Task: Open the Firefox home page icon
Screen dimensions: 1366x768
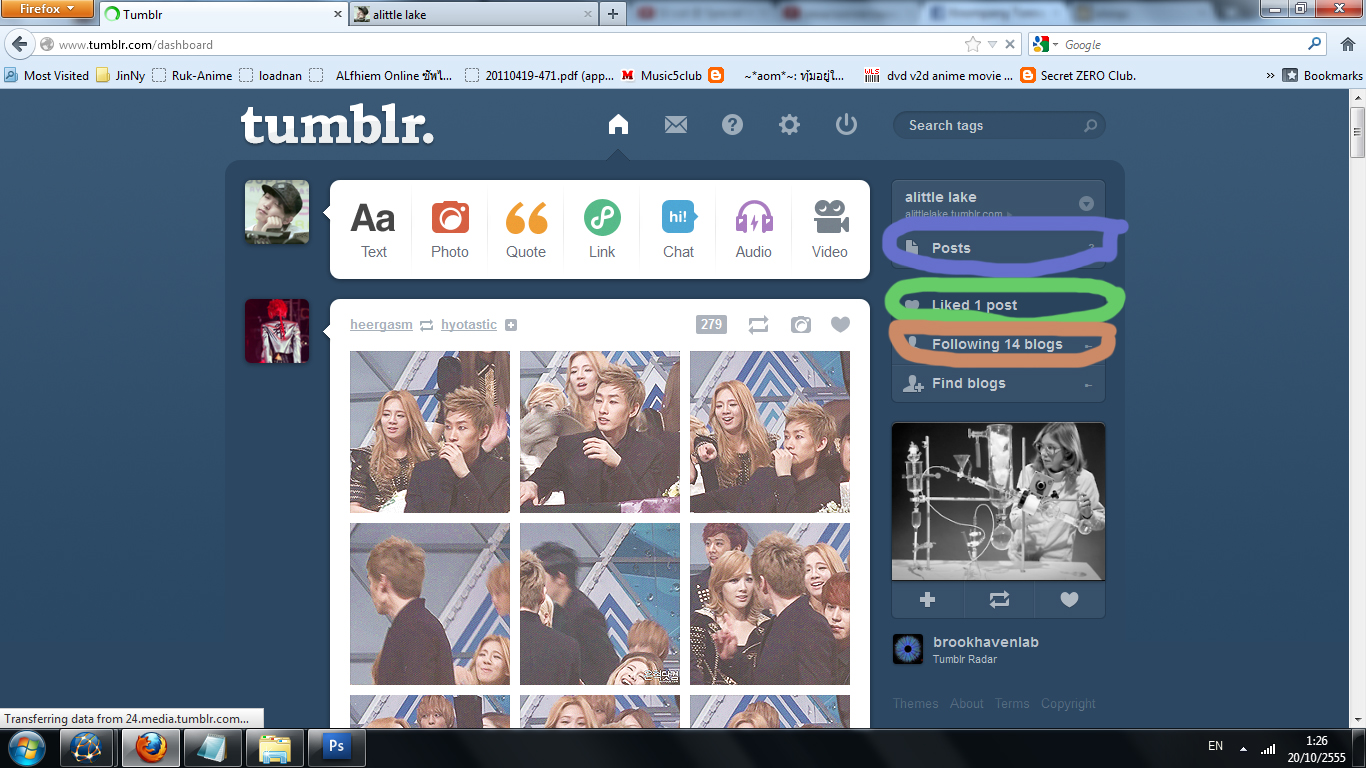Action: coord(1347,44)
